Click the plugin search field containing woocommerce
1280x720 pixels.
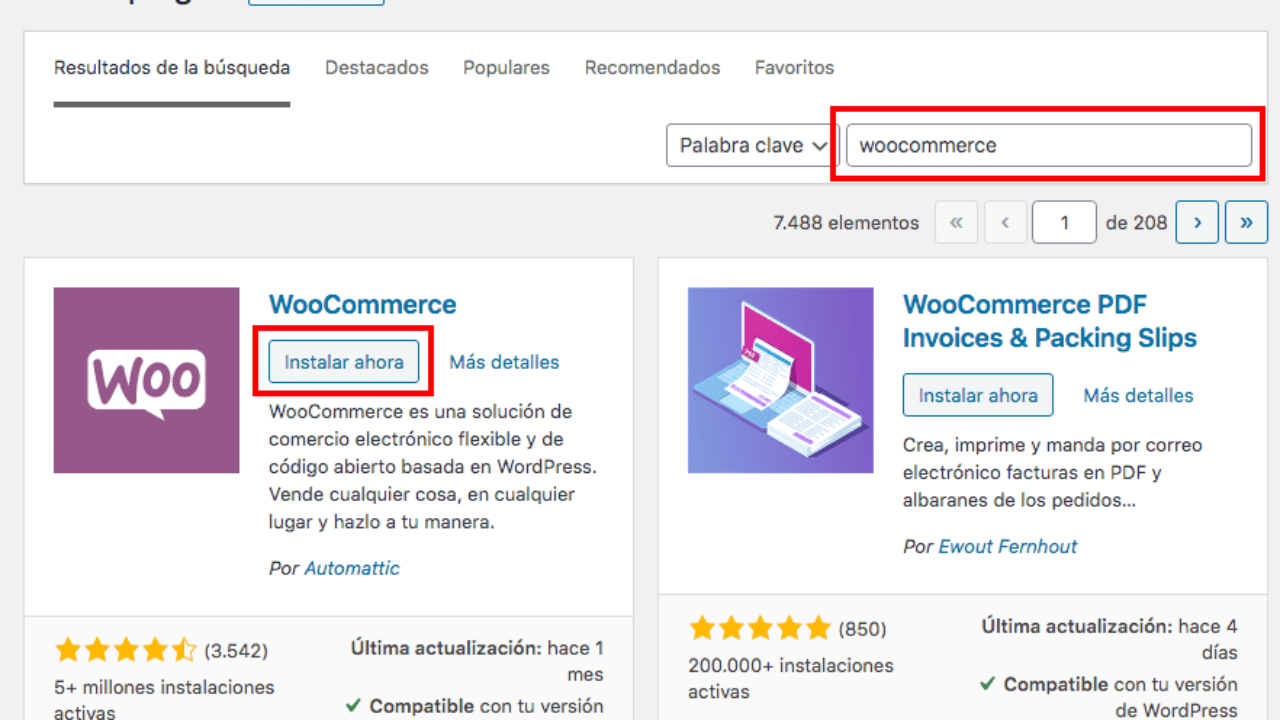(x=1048, y=146)
